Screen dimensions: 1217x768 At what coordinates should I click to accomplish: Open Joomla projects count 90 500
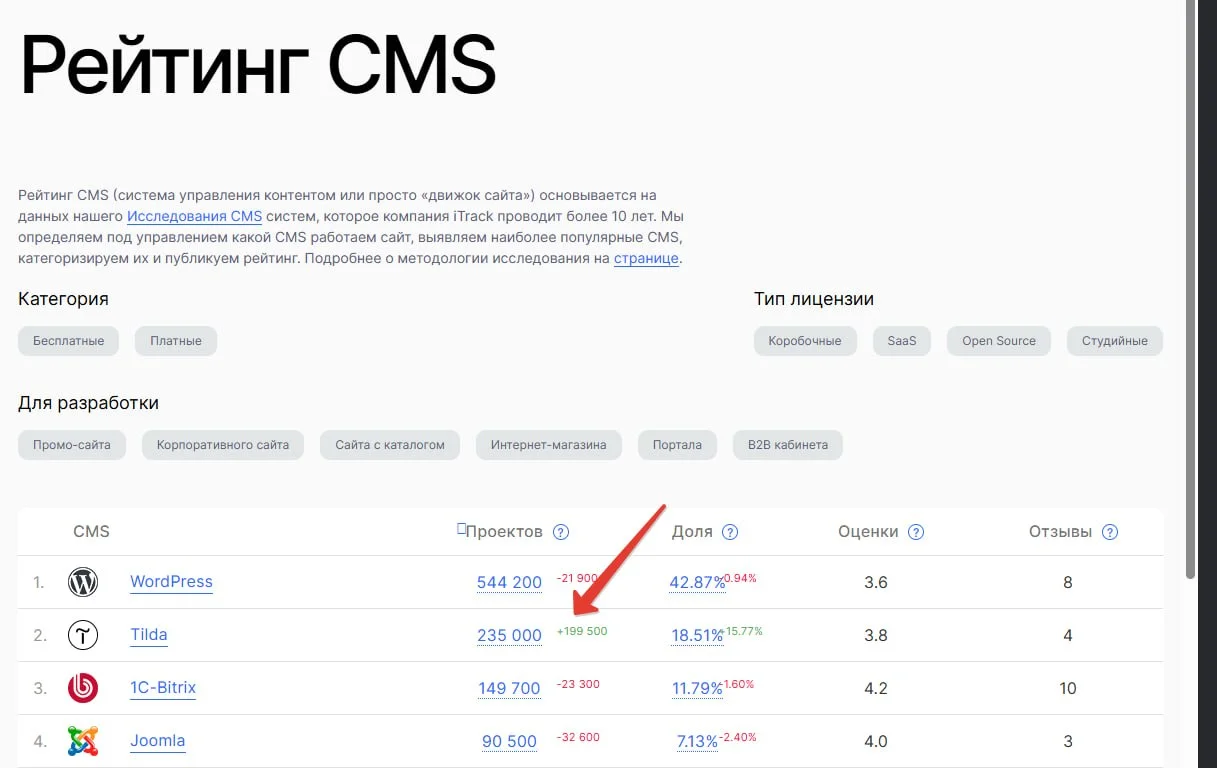pos(509,742)
